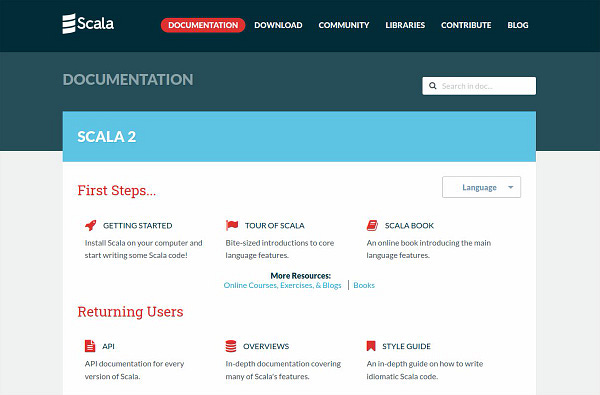This screenshot has height=395, width=600.
Task: Click 'Install Scala on your computer' description
Action: pos(143,249)
